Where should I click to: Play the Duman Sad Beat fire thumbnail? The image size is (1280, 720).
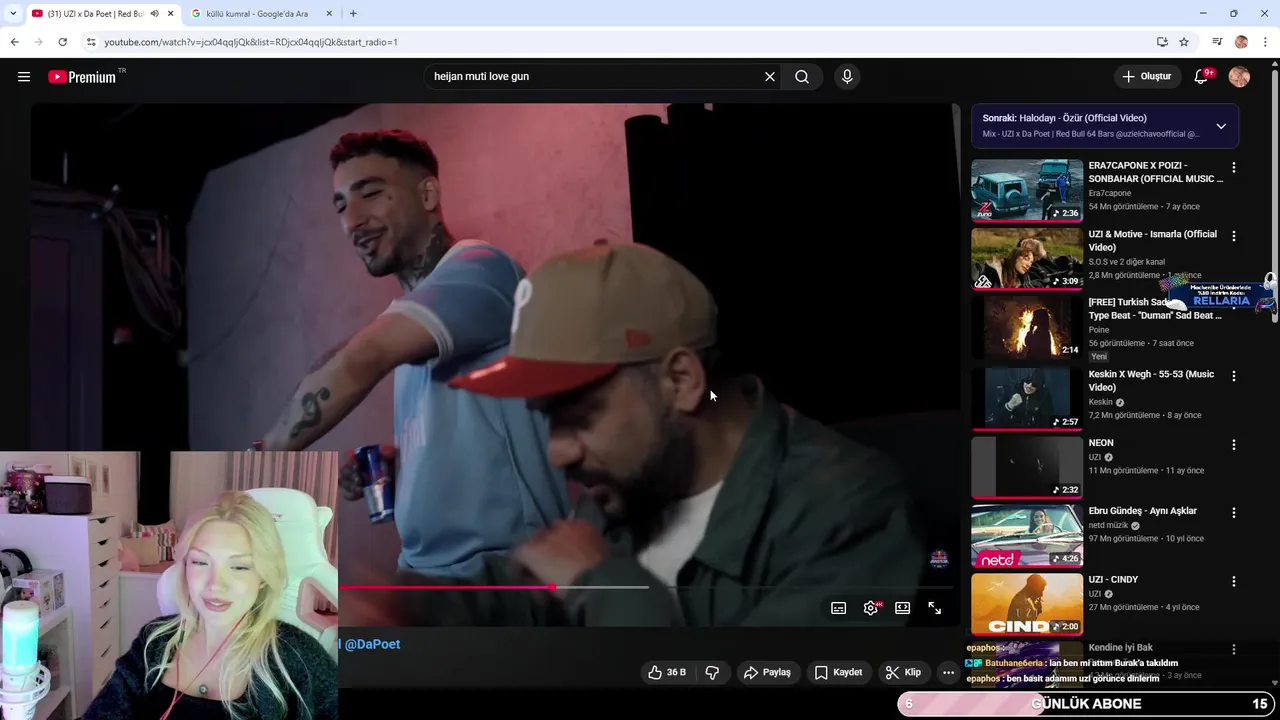point(1027,327)
